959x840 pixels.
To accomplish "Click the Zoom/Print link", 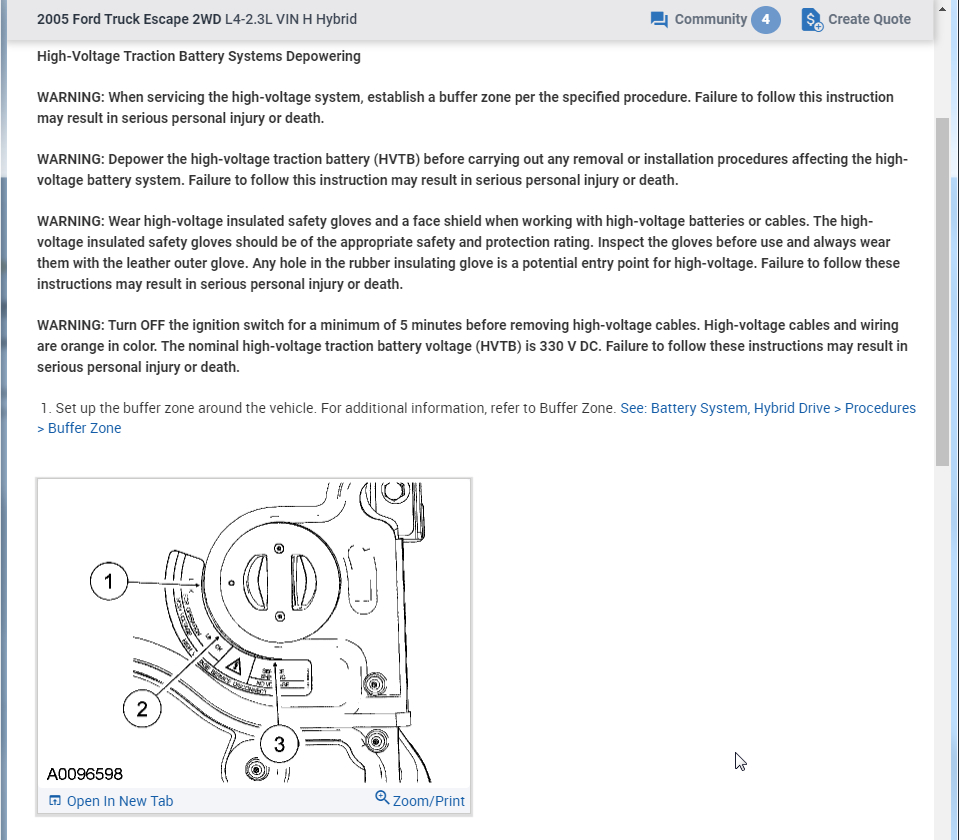I will click(x=428, y=801).
